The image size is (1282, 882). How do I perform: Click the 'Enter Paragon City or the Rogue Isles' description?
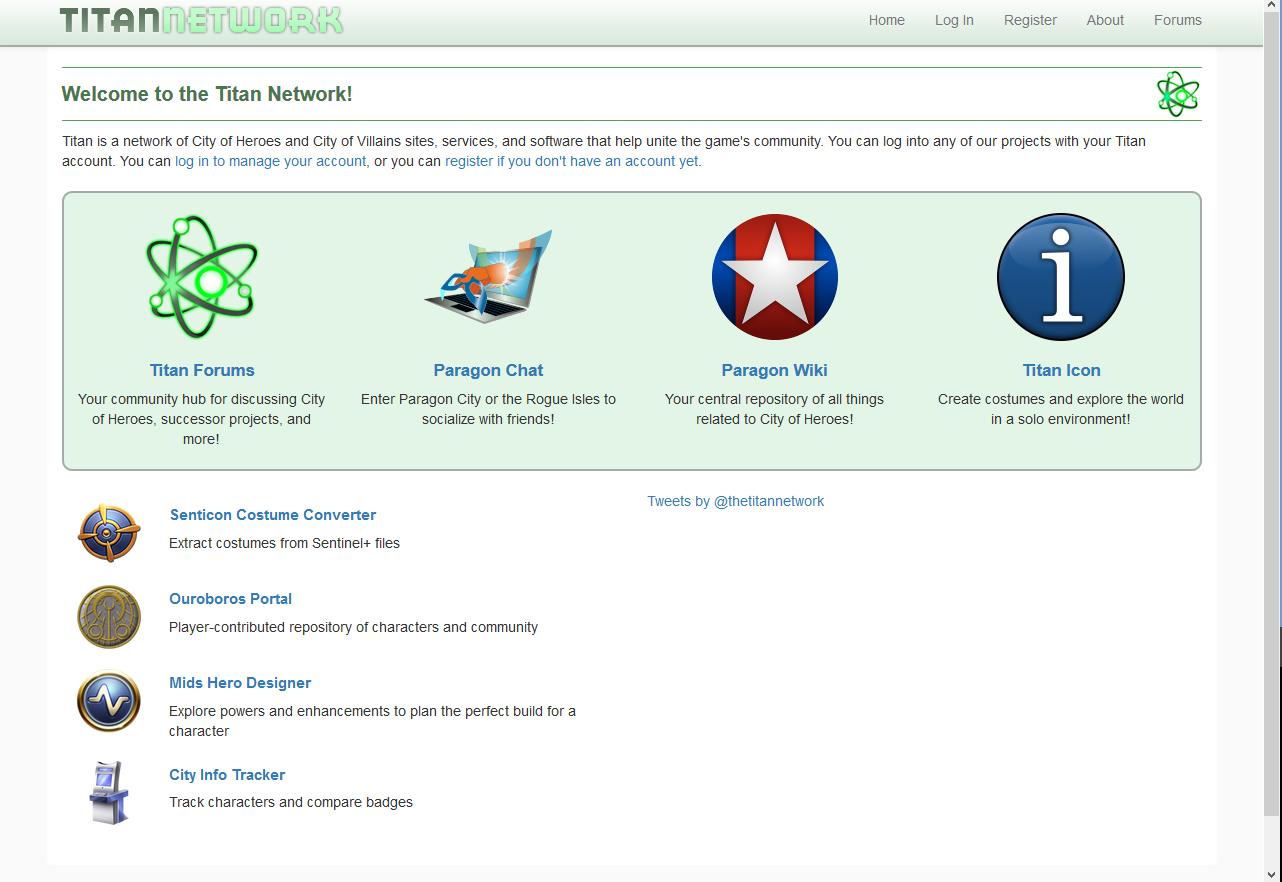coord(488,409)
